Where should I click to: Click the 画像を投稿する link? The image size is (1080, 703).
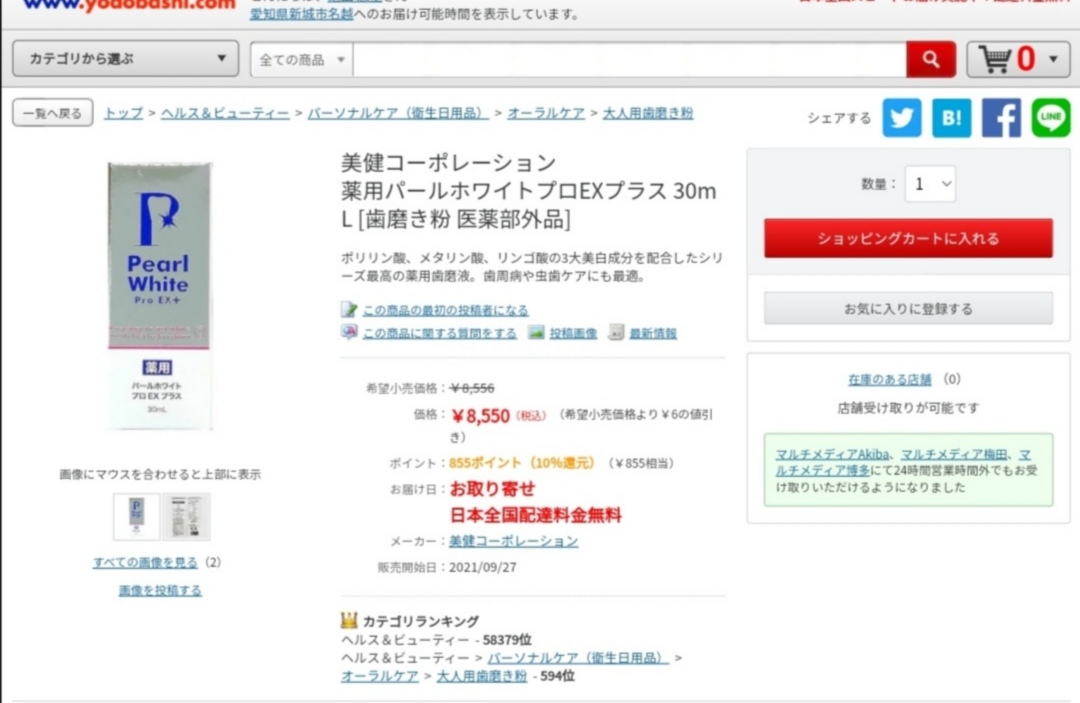pyautogui.click(x=160, y=591)
